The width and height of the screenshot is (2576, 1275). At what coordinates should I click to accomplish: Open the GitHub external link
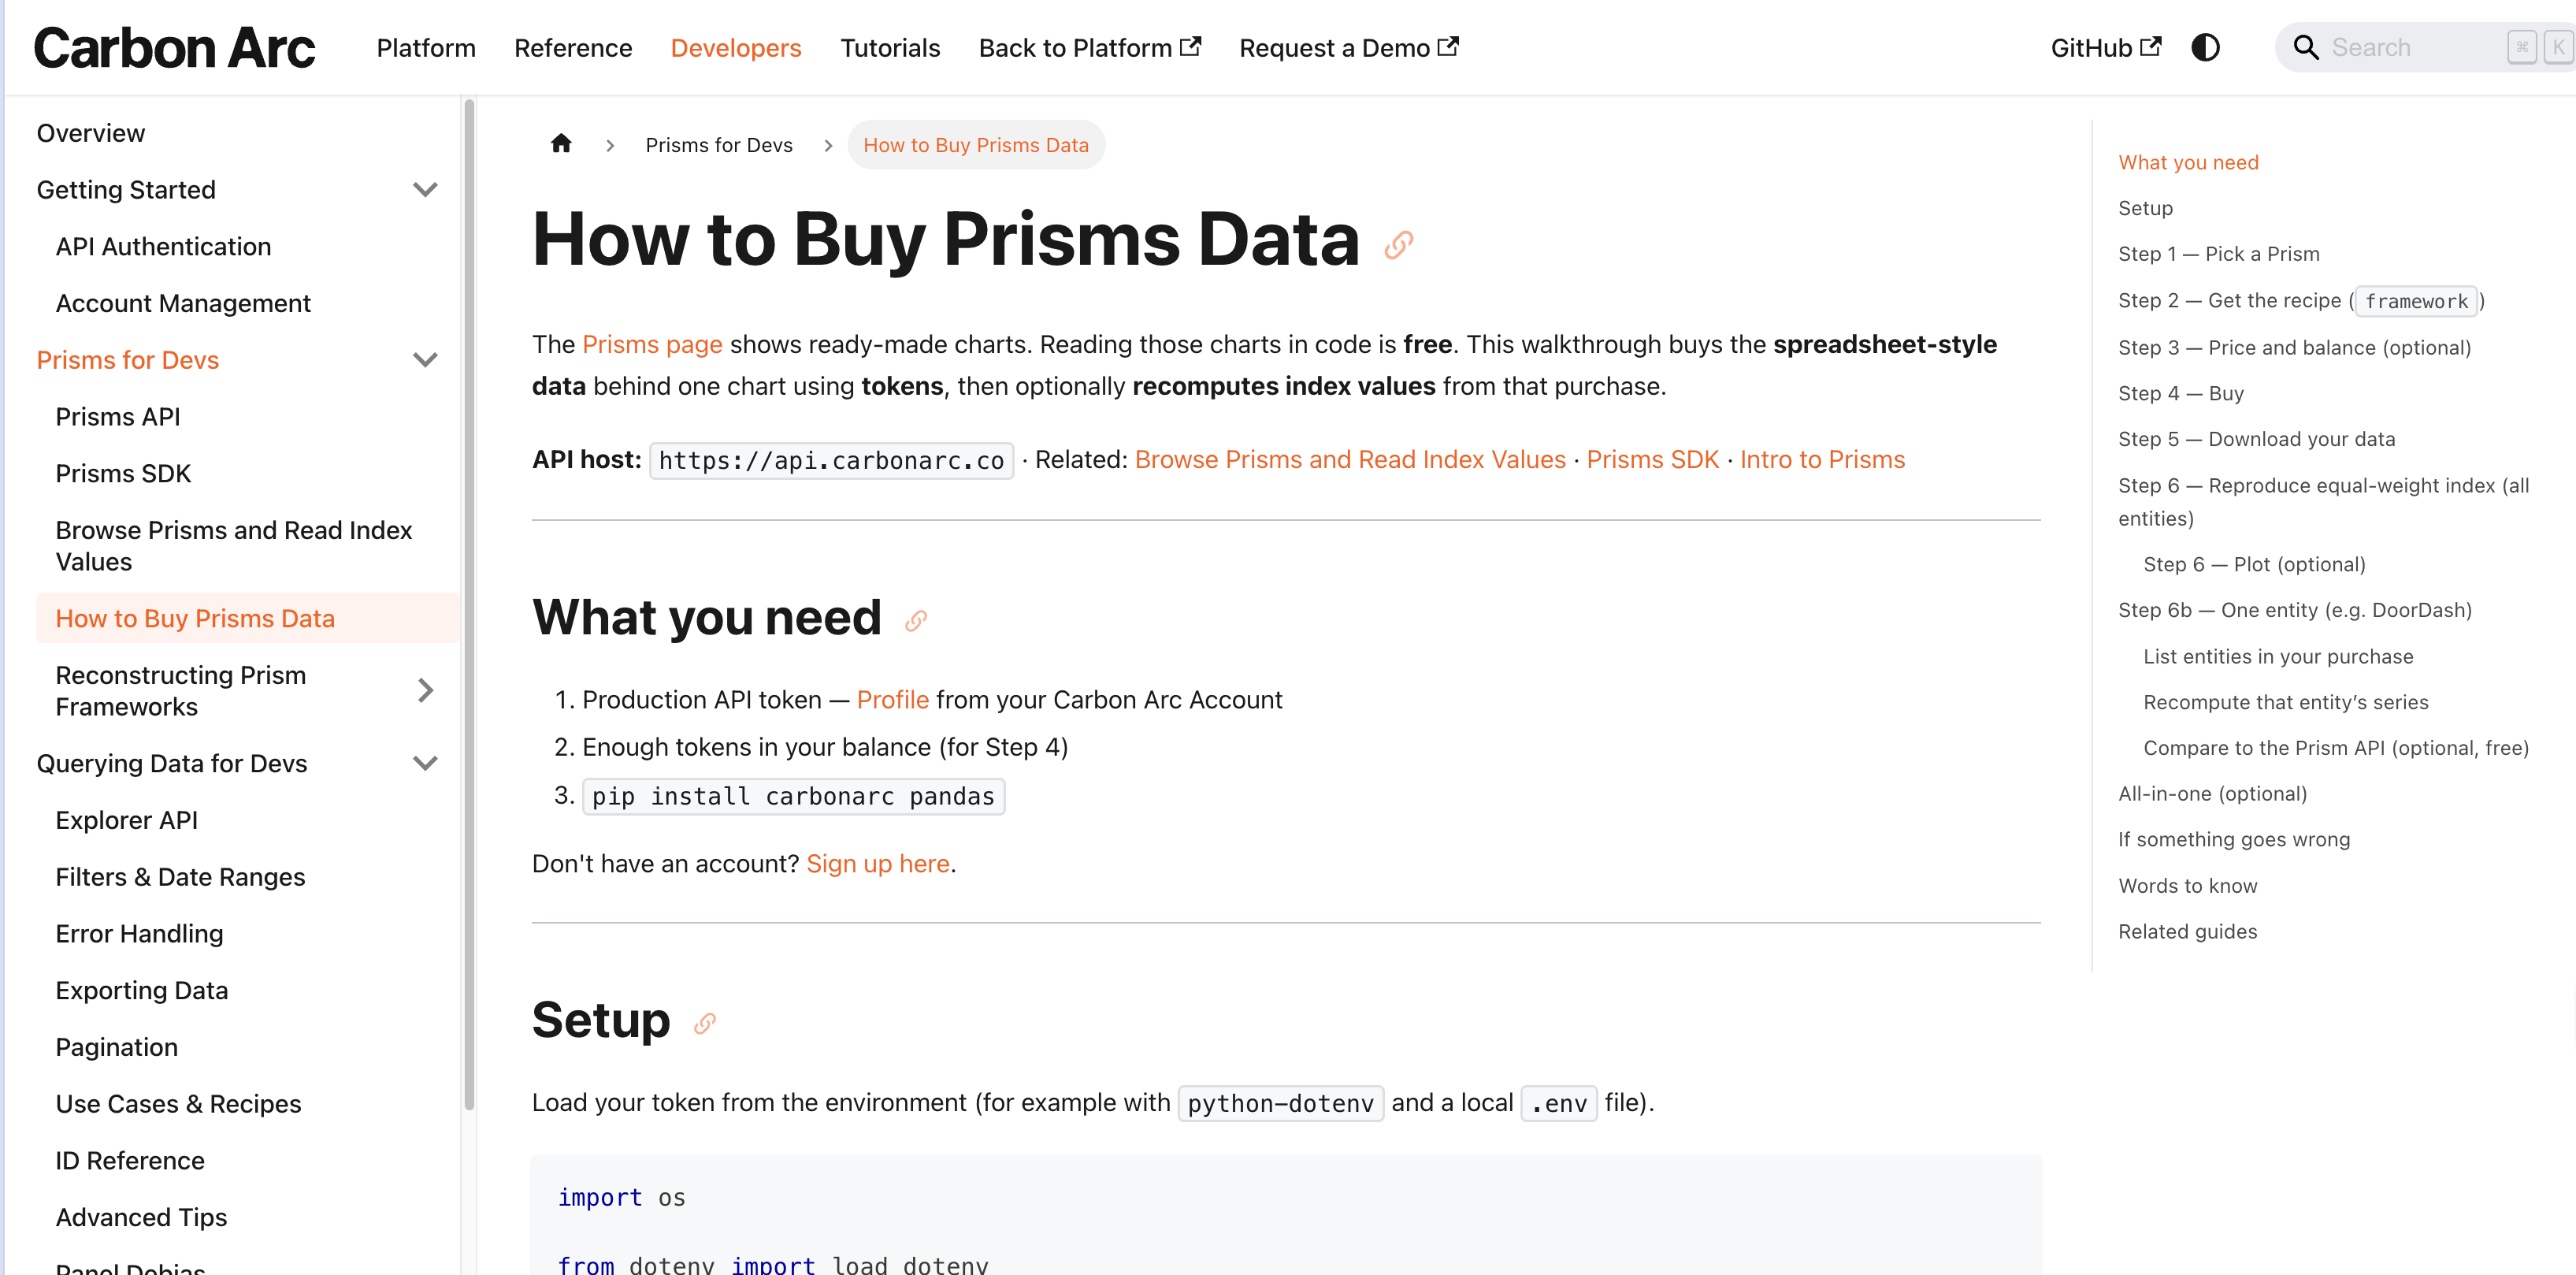[x=2106, y=48]
